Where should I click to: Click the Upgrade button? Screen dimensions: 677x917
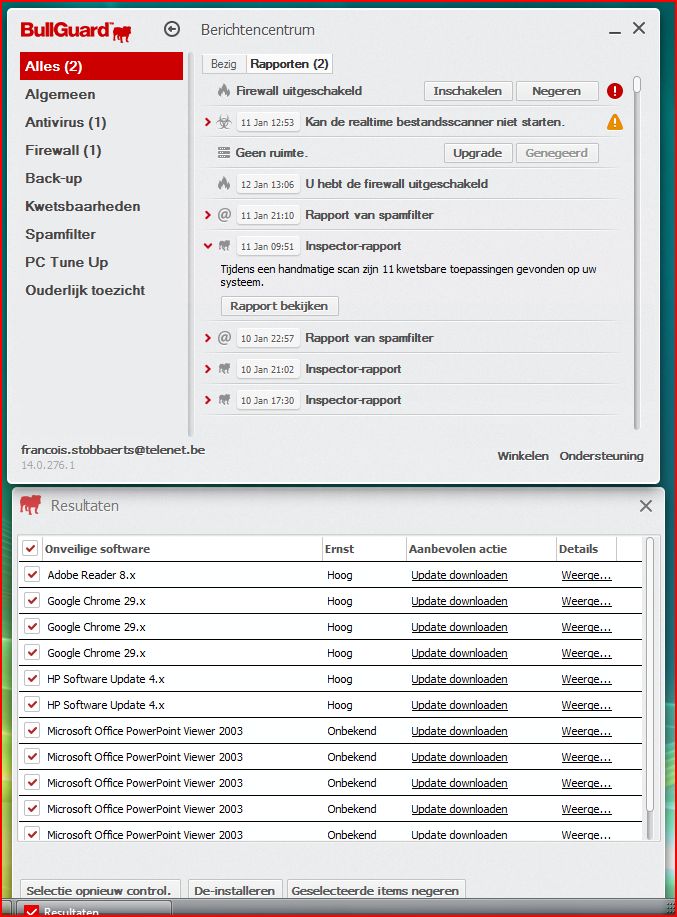478,153
